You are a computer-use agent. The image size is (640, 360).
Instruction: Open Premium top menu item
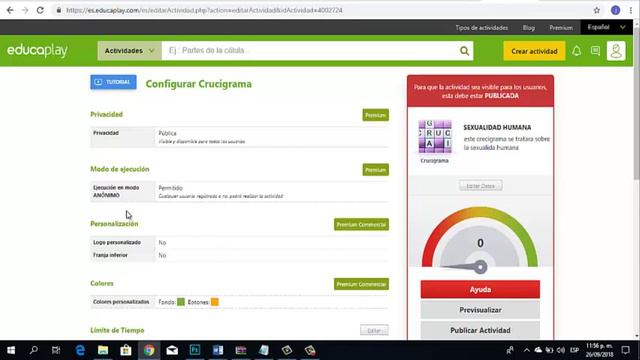(x=561, y=28)
